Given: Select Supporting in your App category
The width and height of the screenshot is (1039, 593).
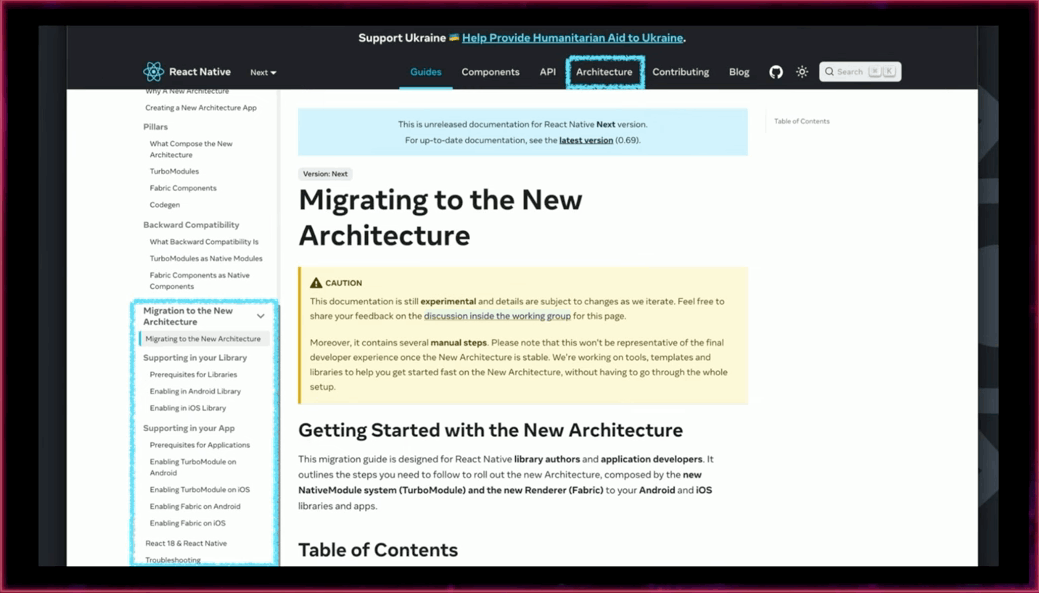Looking at the screenshot, I should (189, 428).
